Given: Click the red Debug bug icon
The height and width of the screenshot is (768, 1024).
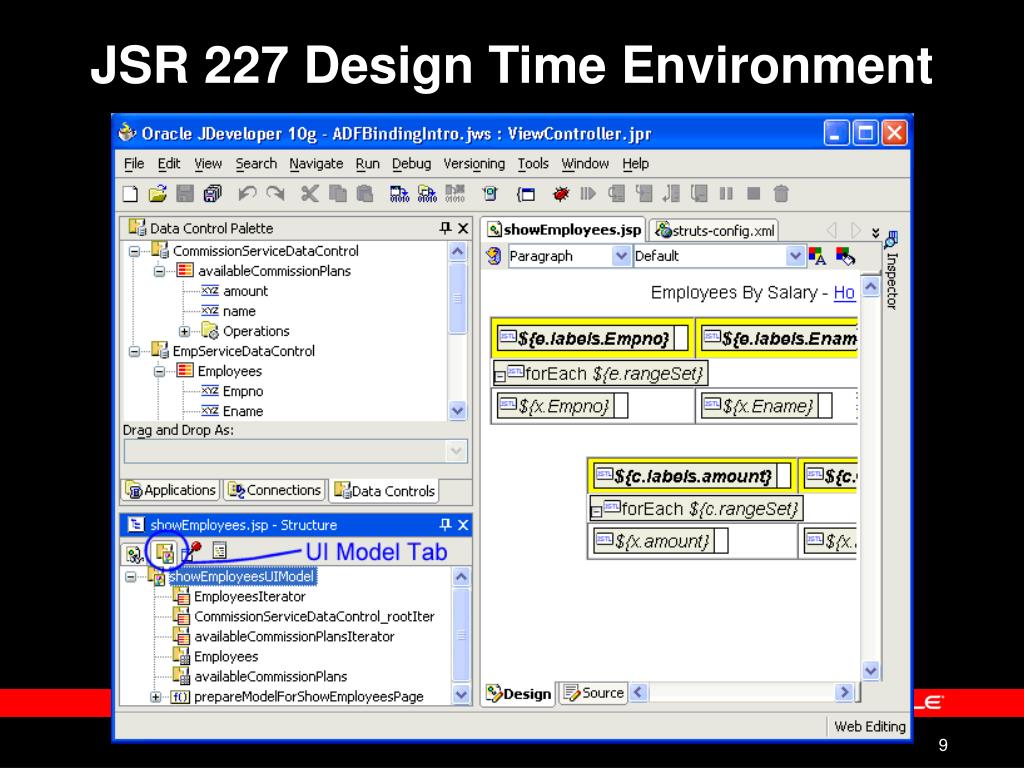Looking at the screenshot, I should pyautogui.click(x=560, y=194).
